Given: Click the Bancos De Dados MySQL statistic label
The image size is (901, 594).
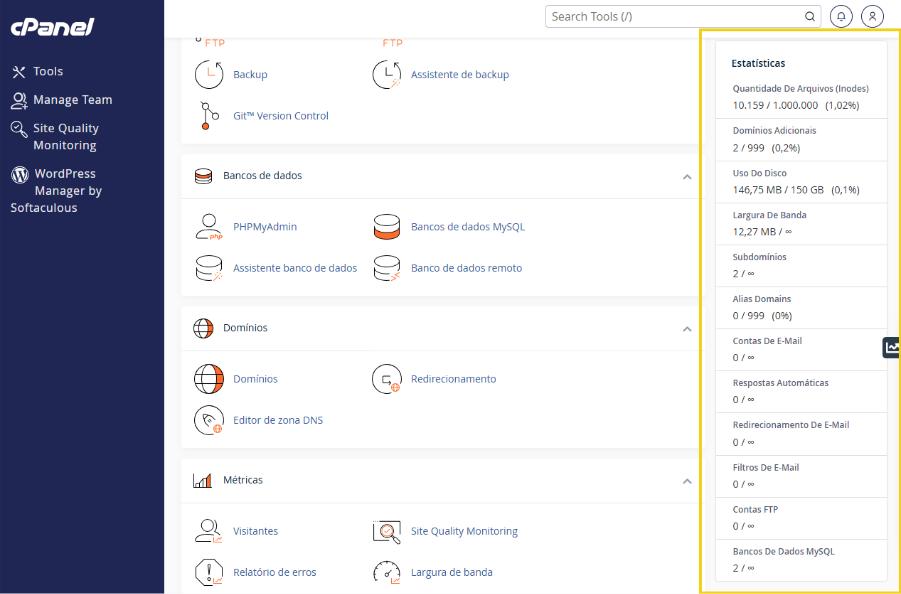Looking at the screenshot, I should point(783,551).
